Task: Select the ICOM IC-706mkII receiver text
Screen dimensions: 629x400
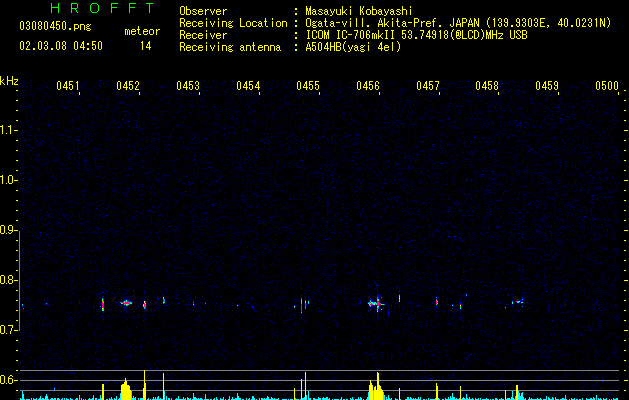Action: tap(416, 35)
